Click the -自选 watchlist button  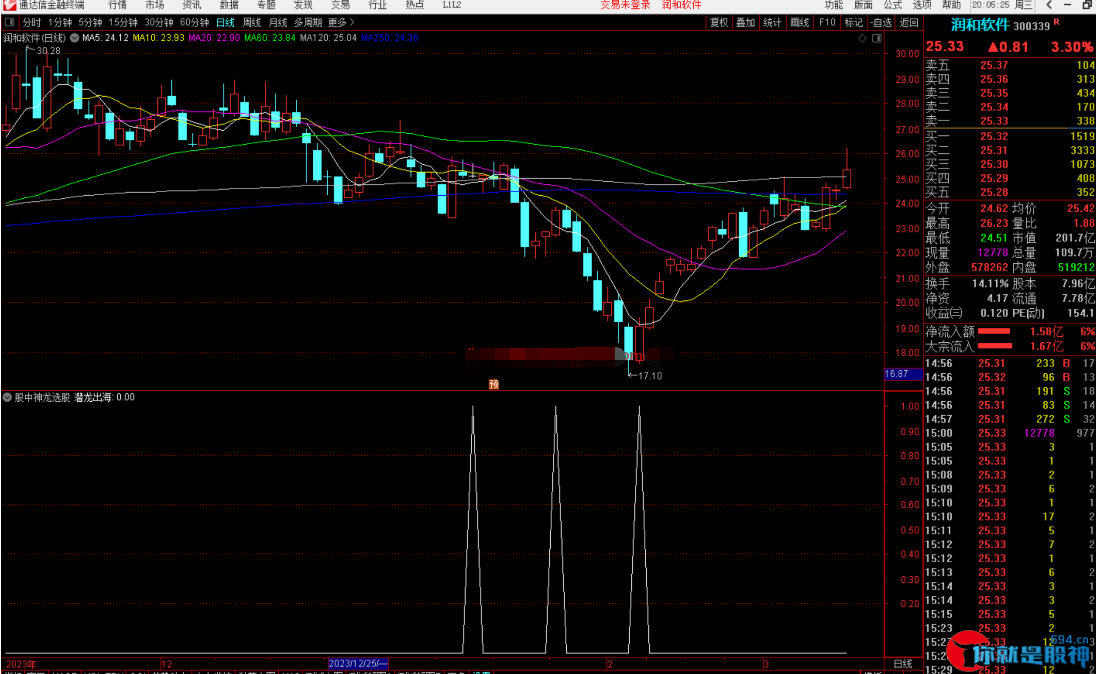pyautogui.click(x=881, y=22)
